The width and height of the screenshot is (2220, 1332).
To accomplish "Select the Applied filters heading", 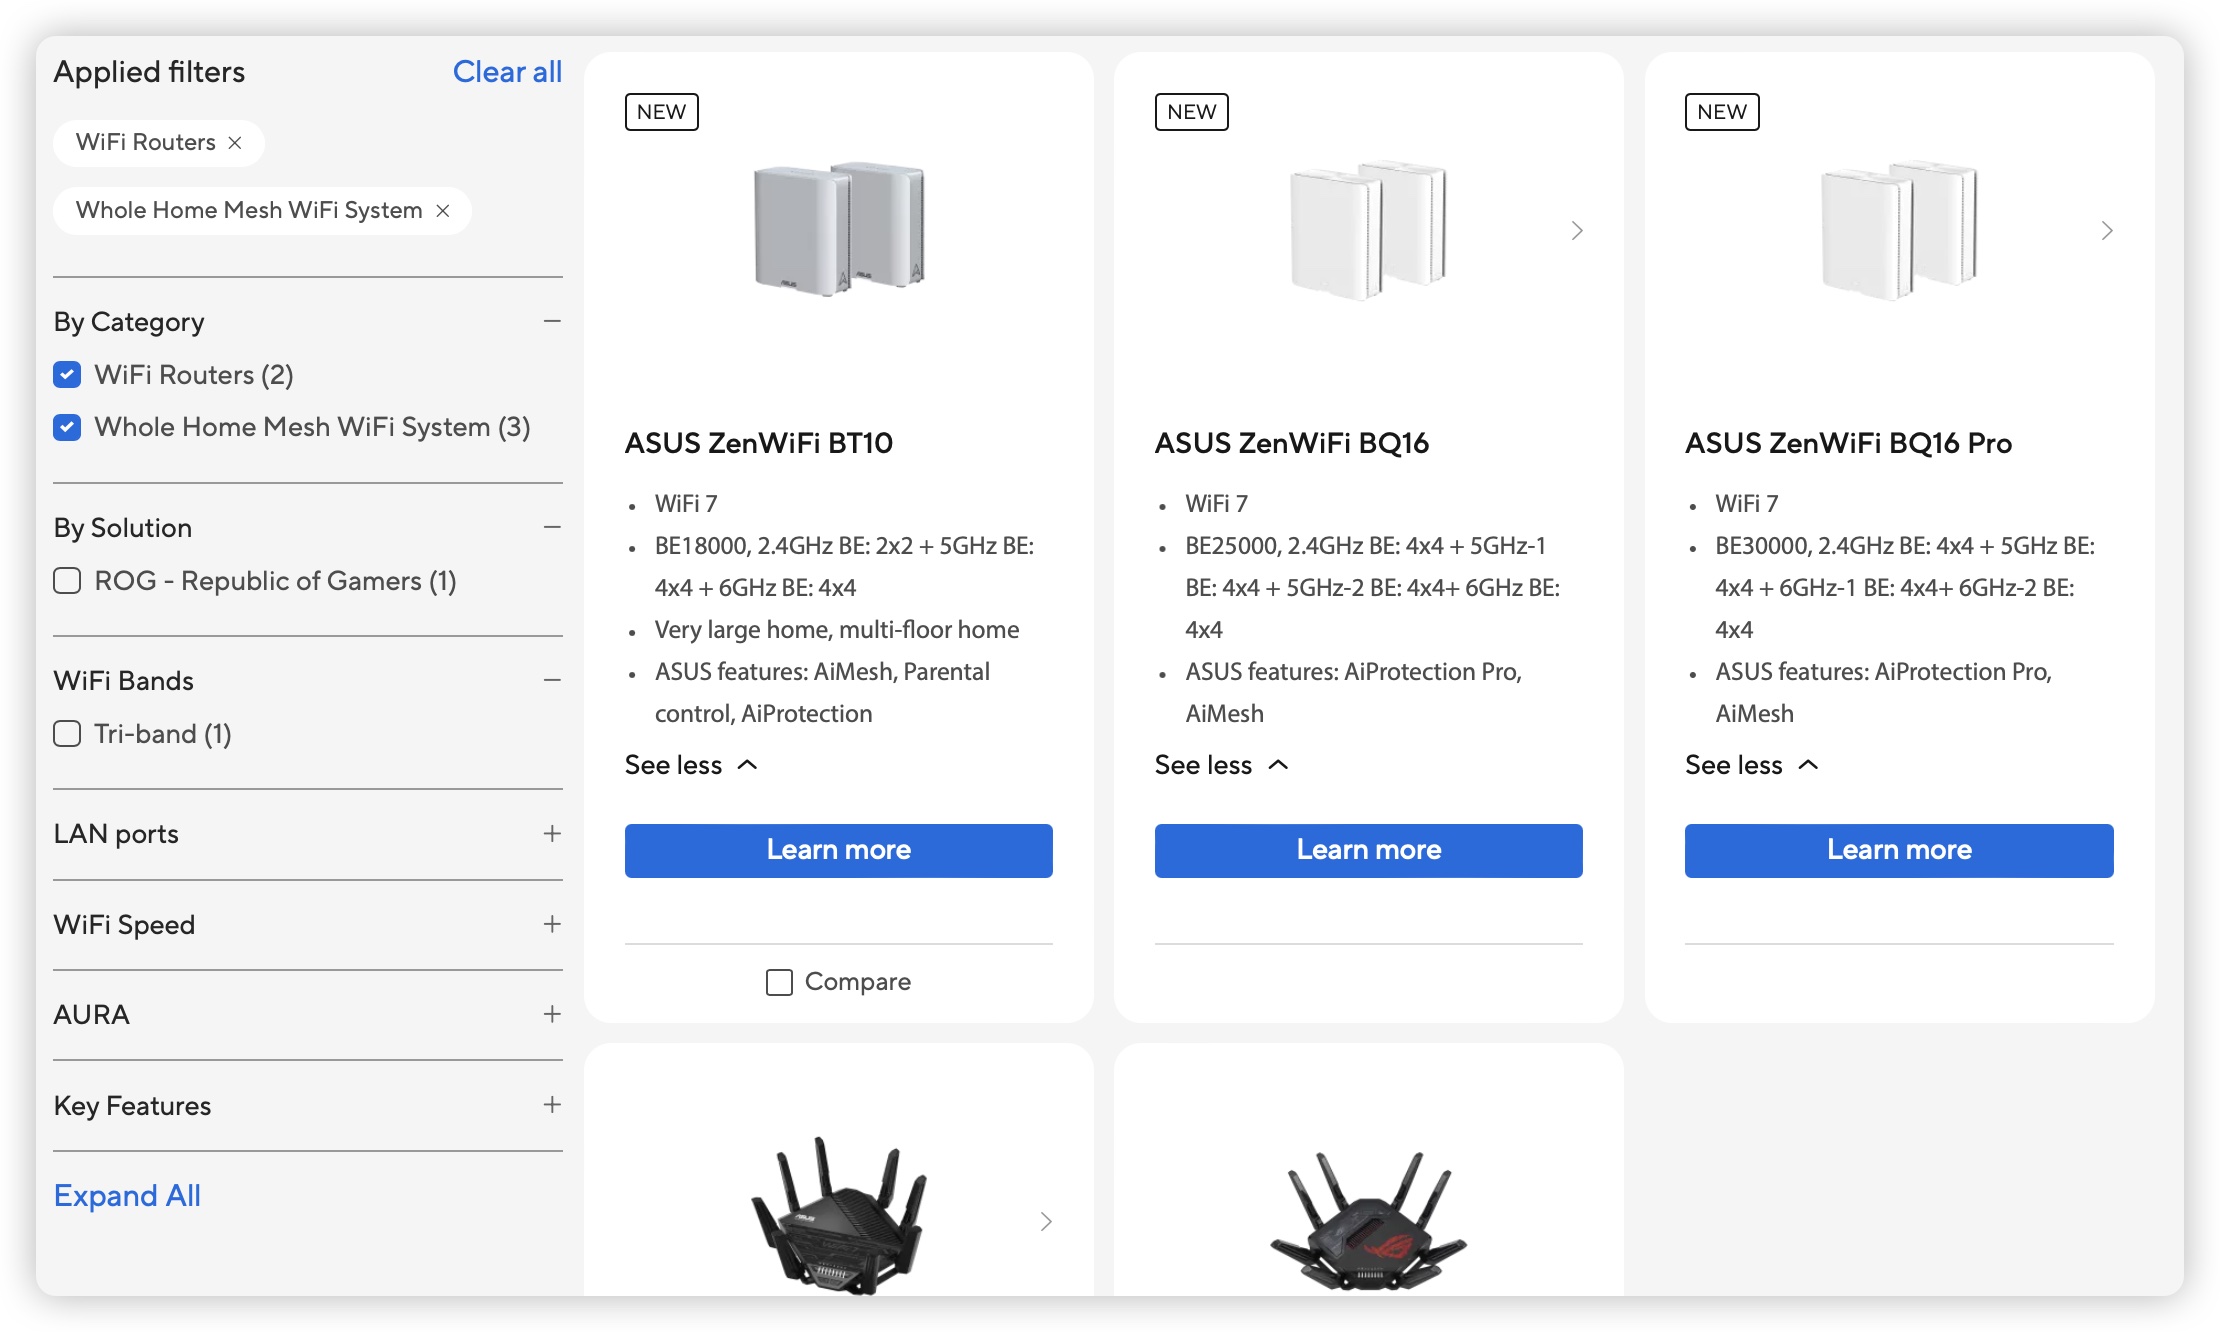I will click(149, 72).
